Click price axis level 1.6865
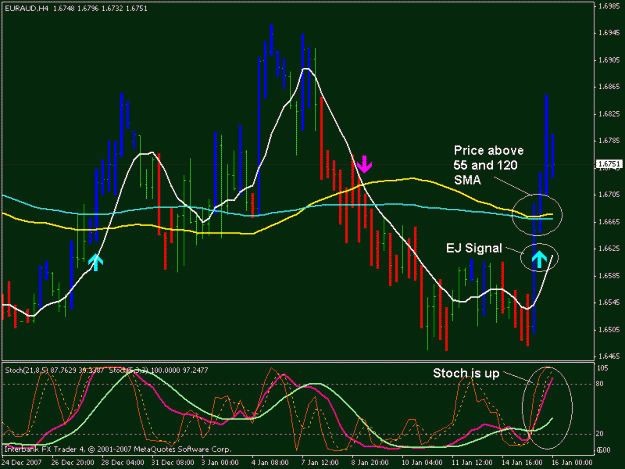This screenshot has height=469, width=625. (609, 86)
